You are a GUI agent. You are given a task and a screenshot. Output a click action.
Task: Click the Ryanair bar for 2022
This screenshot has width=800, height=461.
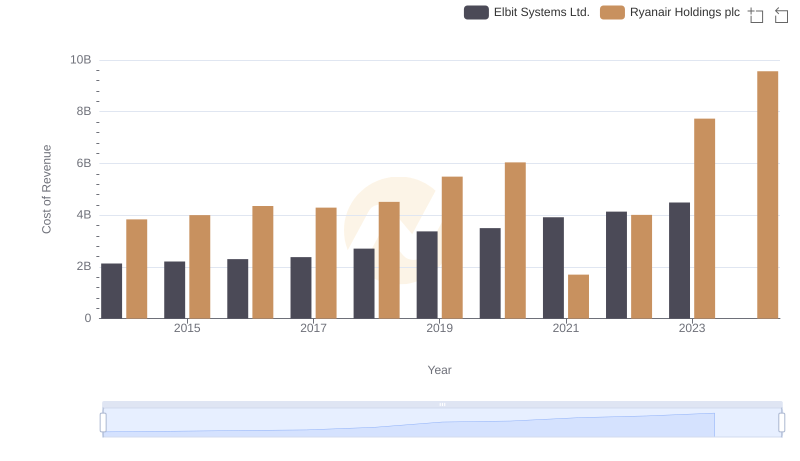(641, 267)
